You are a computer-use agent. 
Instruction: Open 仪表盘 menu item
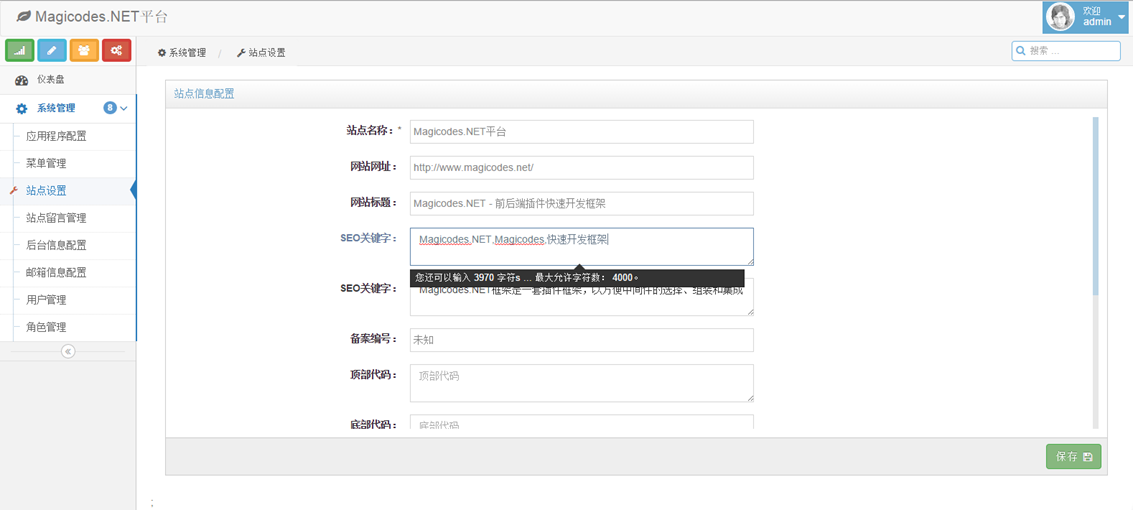pos(68,80)
